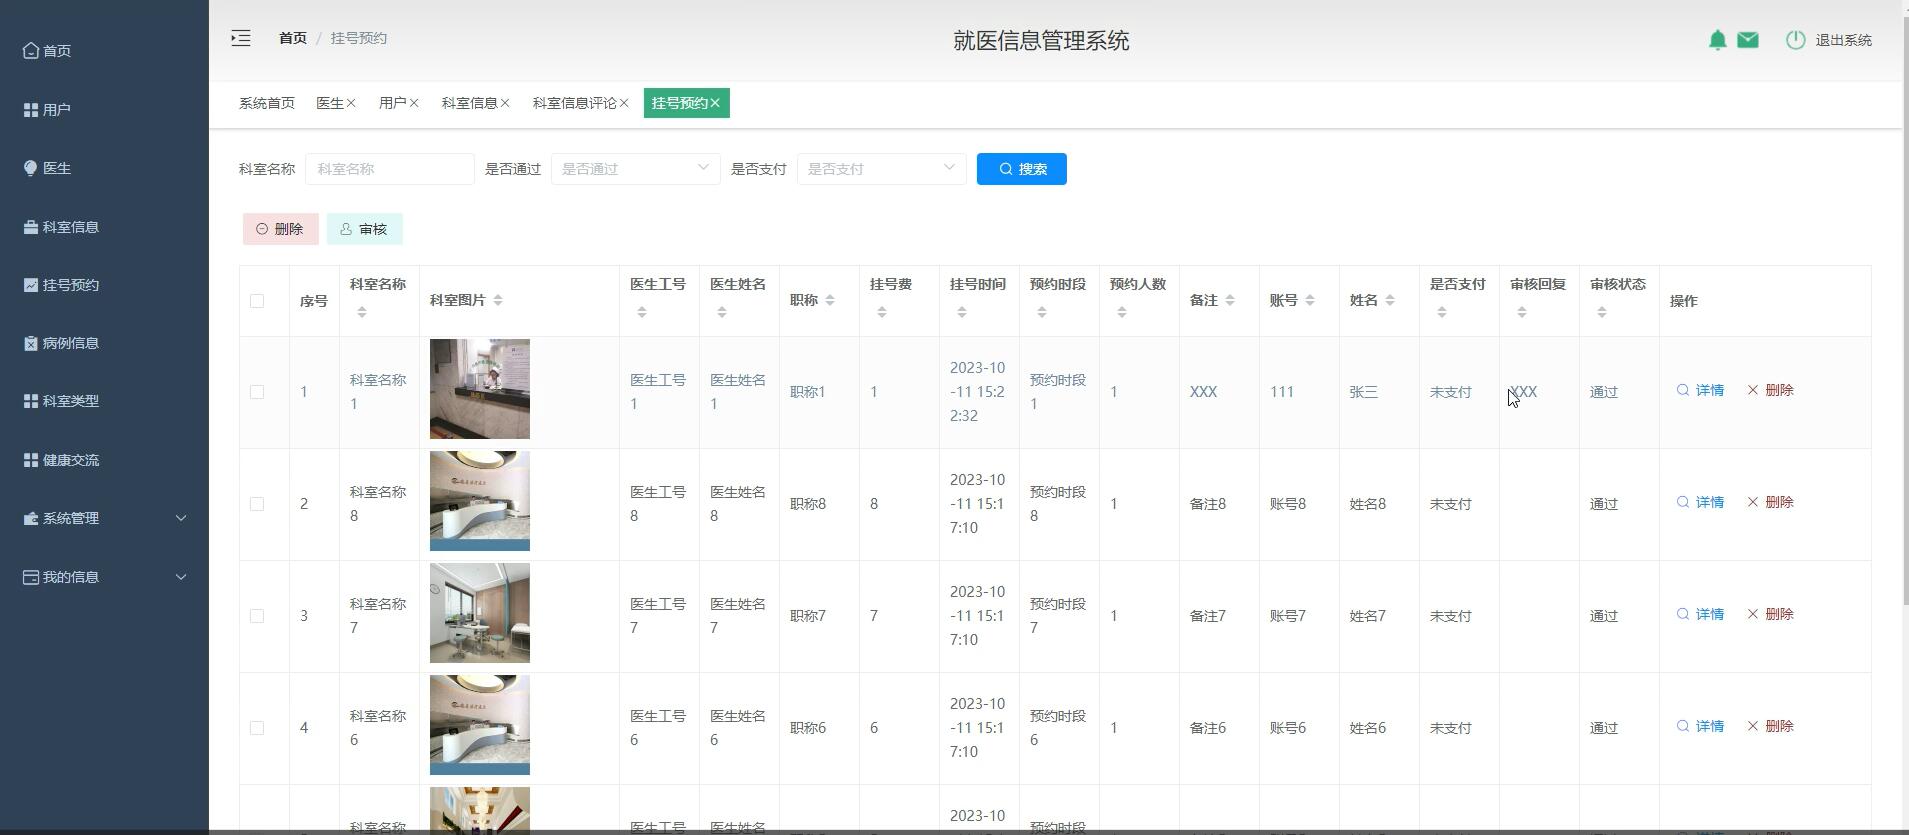Open messages via the envelope icon
Viewport: 1909px width, 835px height.
[x=1748, y=40]
